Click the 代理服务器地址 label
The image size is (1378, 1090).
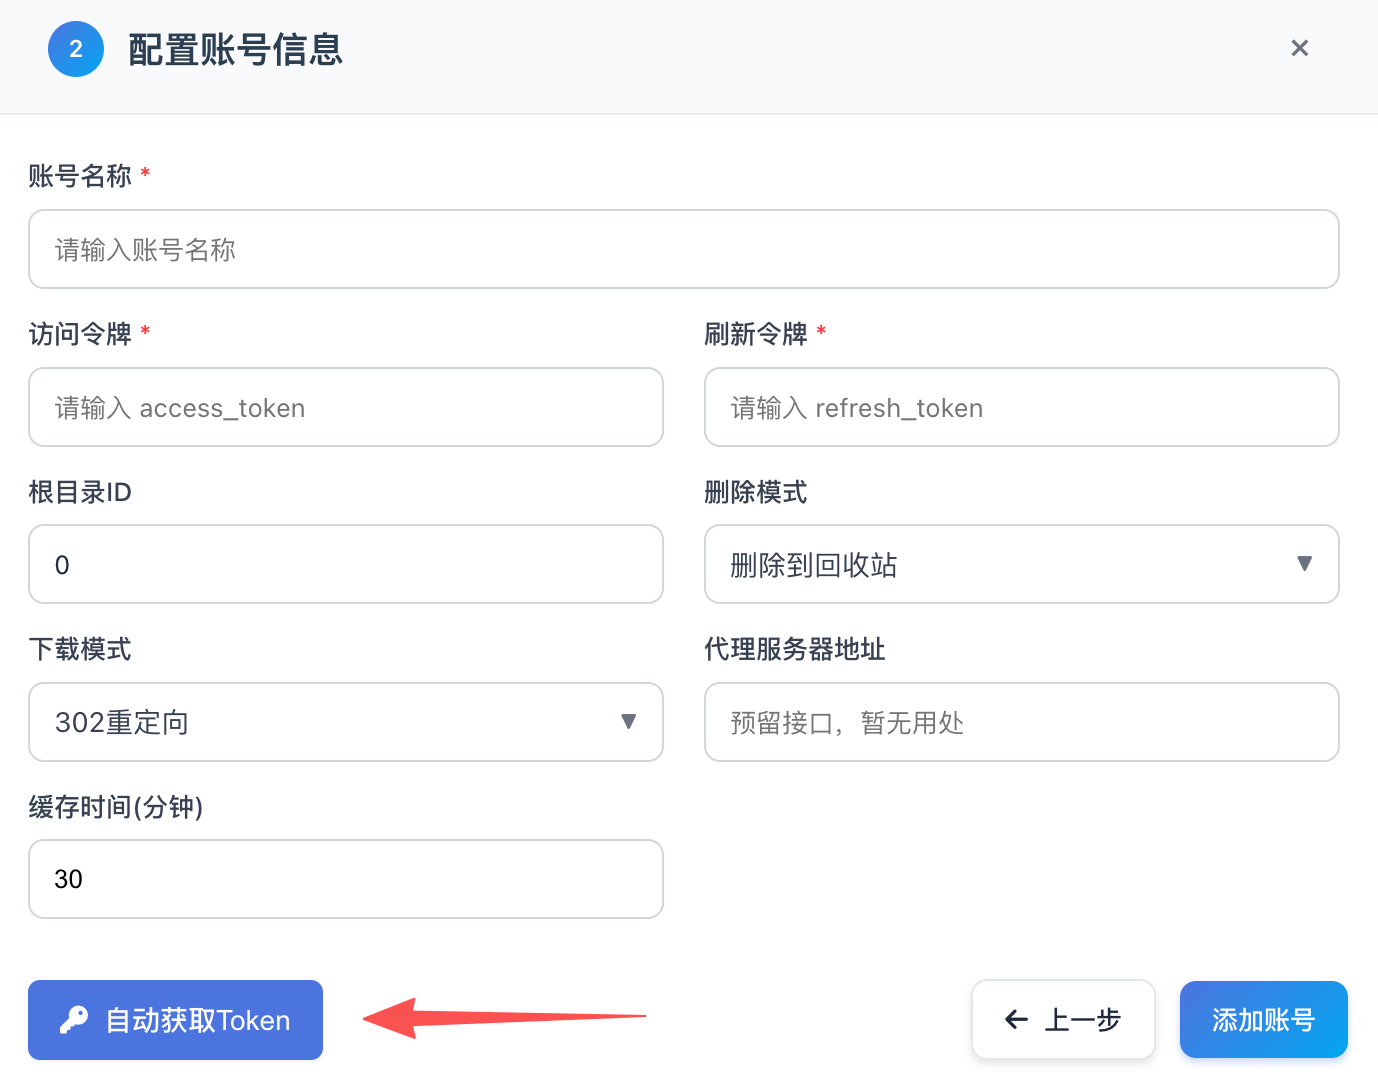[795, 649]
